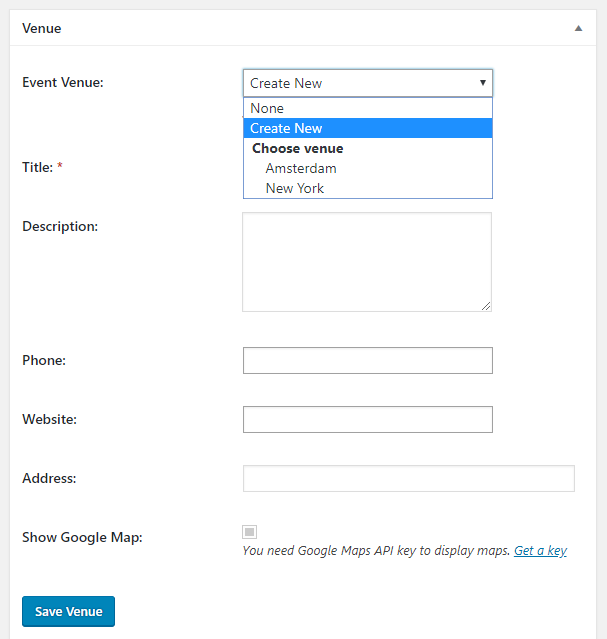Click the Event Venue combo box text
Image resolution: width=607 pixels, height=639 pixels.
click(286, 83)
